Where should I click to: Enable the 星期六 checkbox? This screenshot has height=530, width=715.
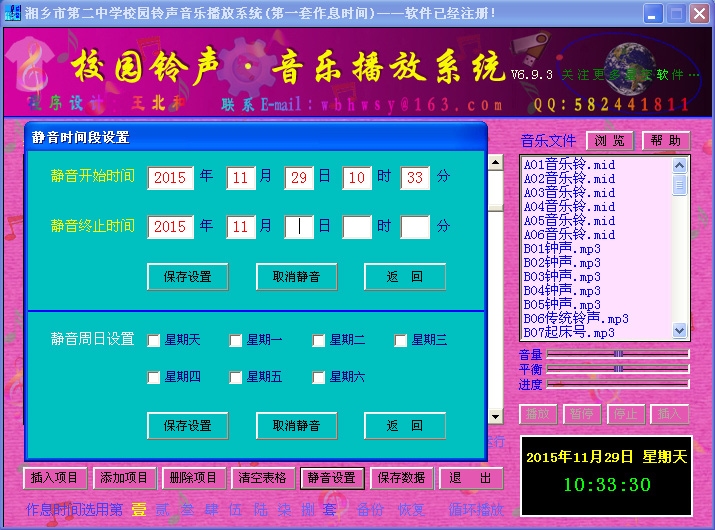coord(318,377)
